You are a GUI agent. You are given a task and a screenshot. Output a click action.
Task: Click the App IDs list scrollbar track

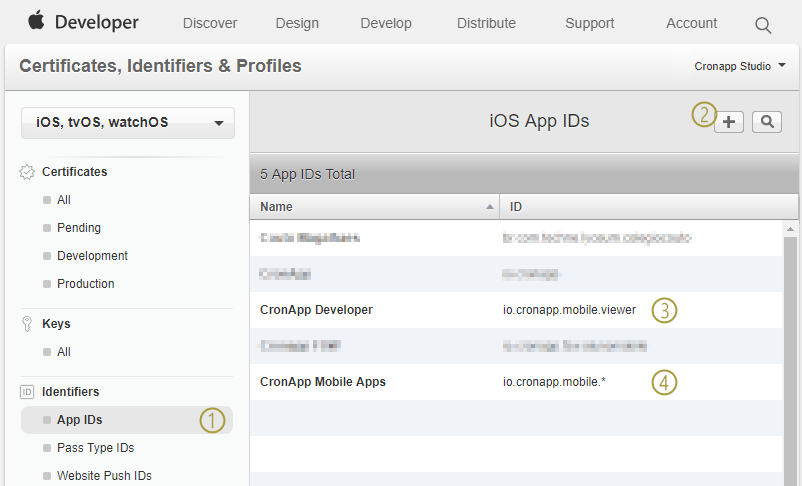tap(790, 361)
